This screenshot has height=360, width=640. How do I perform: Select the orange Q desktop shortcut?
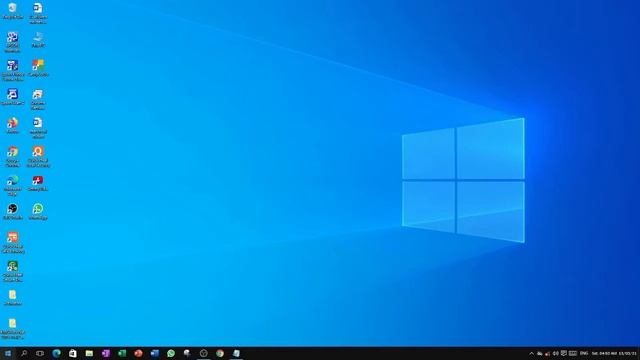tap(38, 157)
